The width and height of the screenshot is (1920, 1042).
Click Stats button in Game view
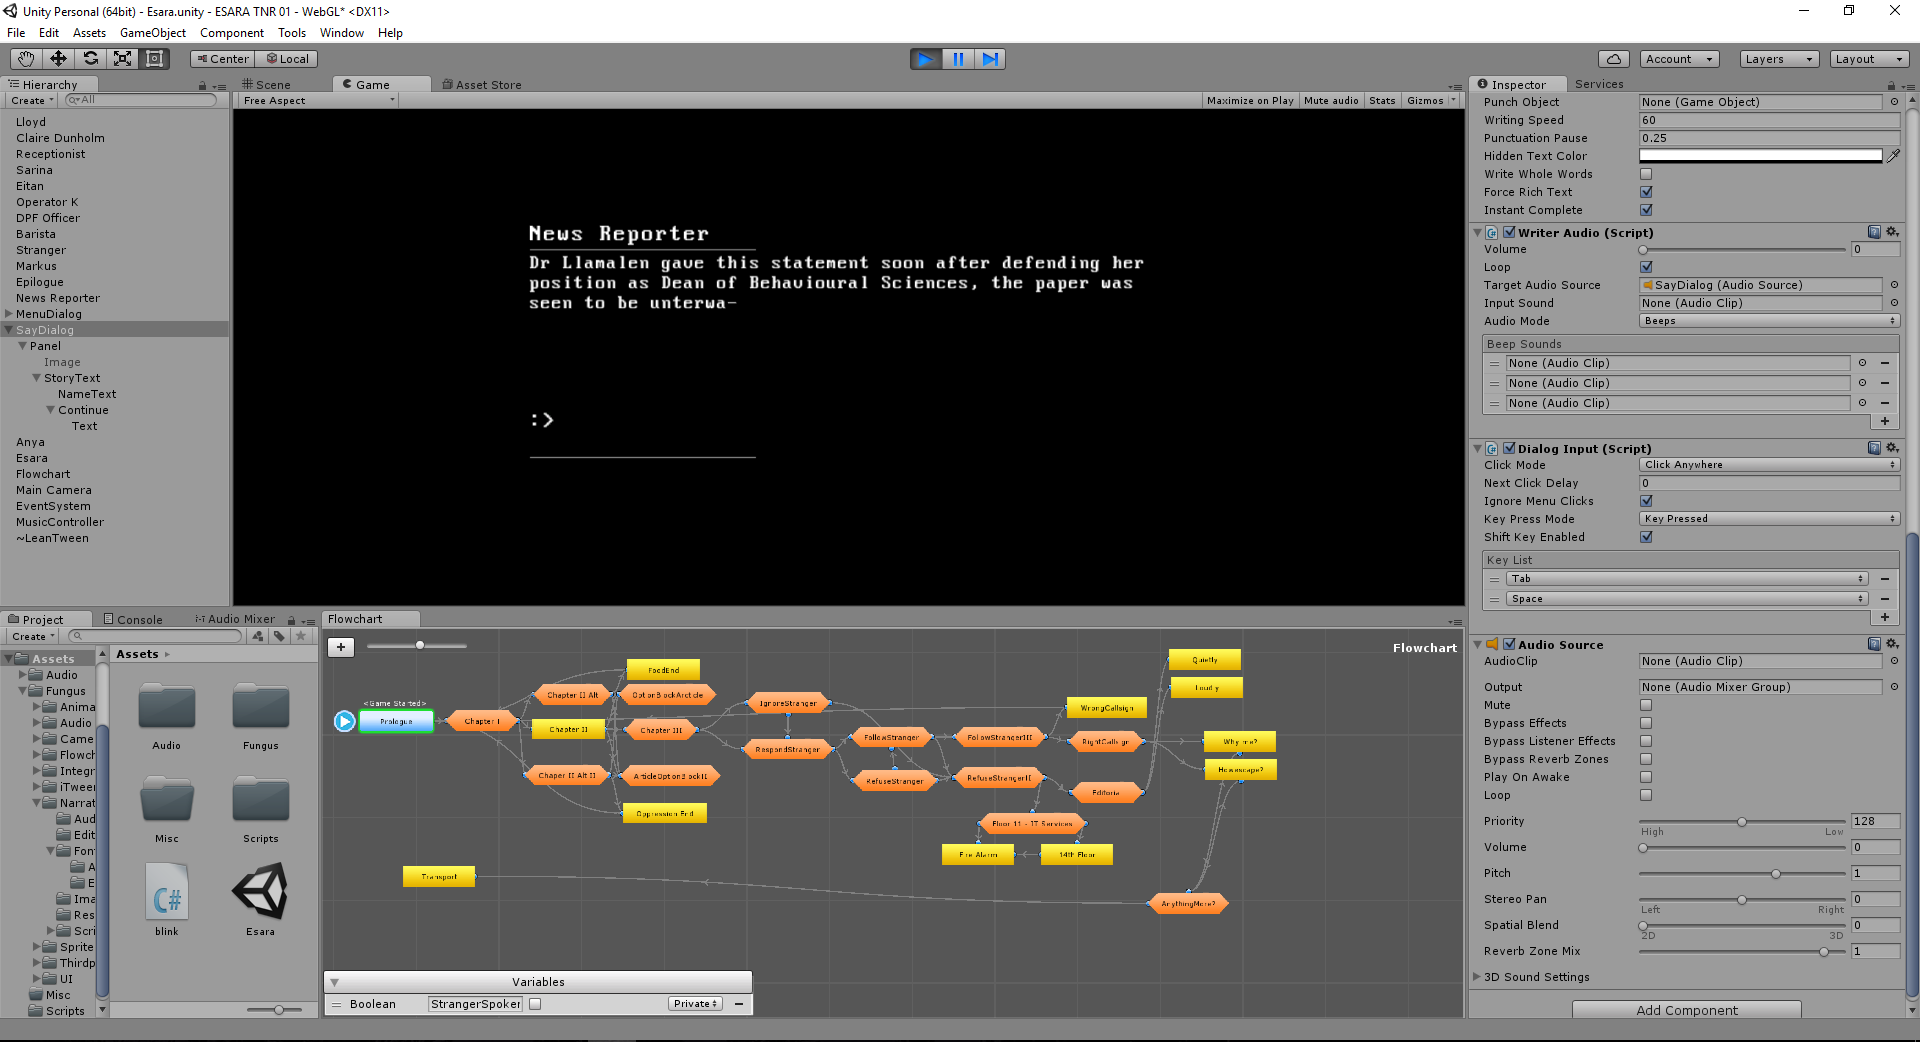[x=1382, y=100]
